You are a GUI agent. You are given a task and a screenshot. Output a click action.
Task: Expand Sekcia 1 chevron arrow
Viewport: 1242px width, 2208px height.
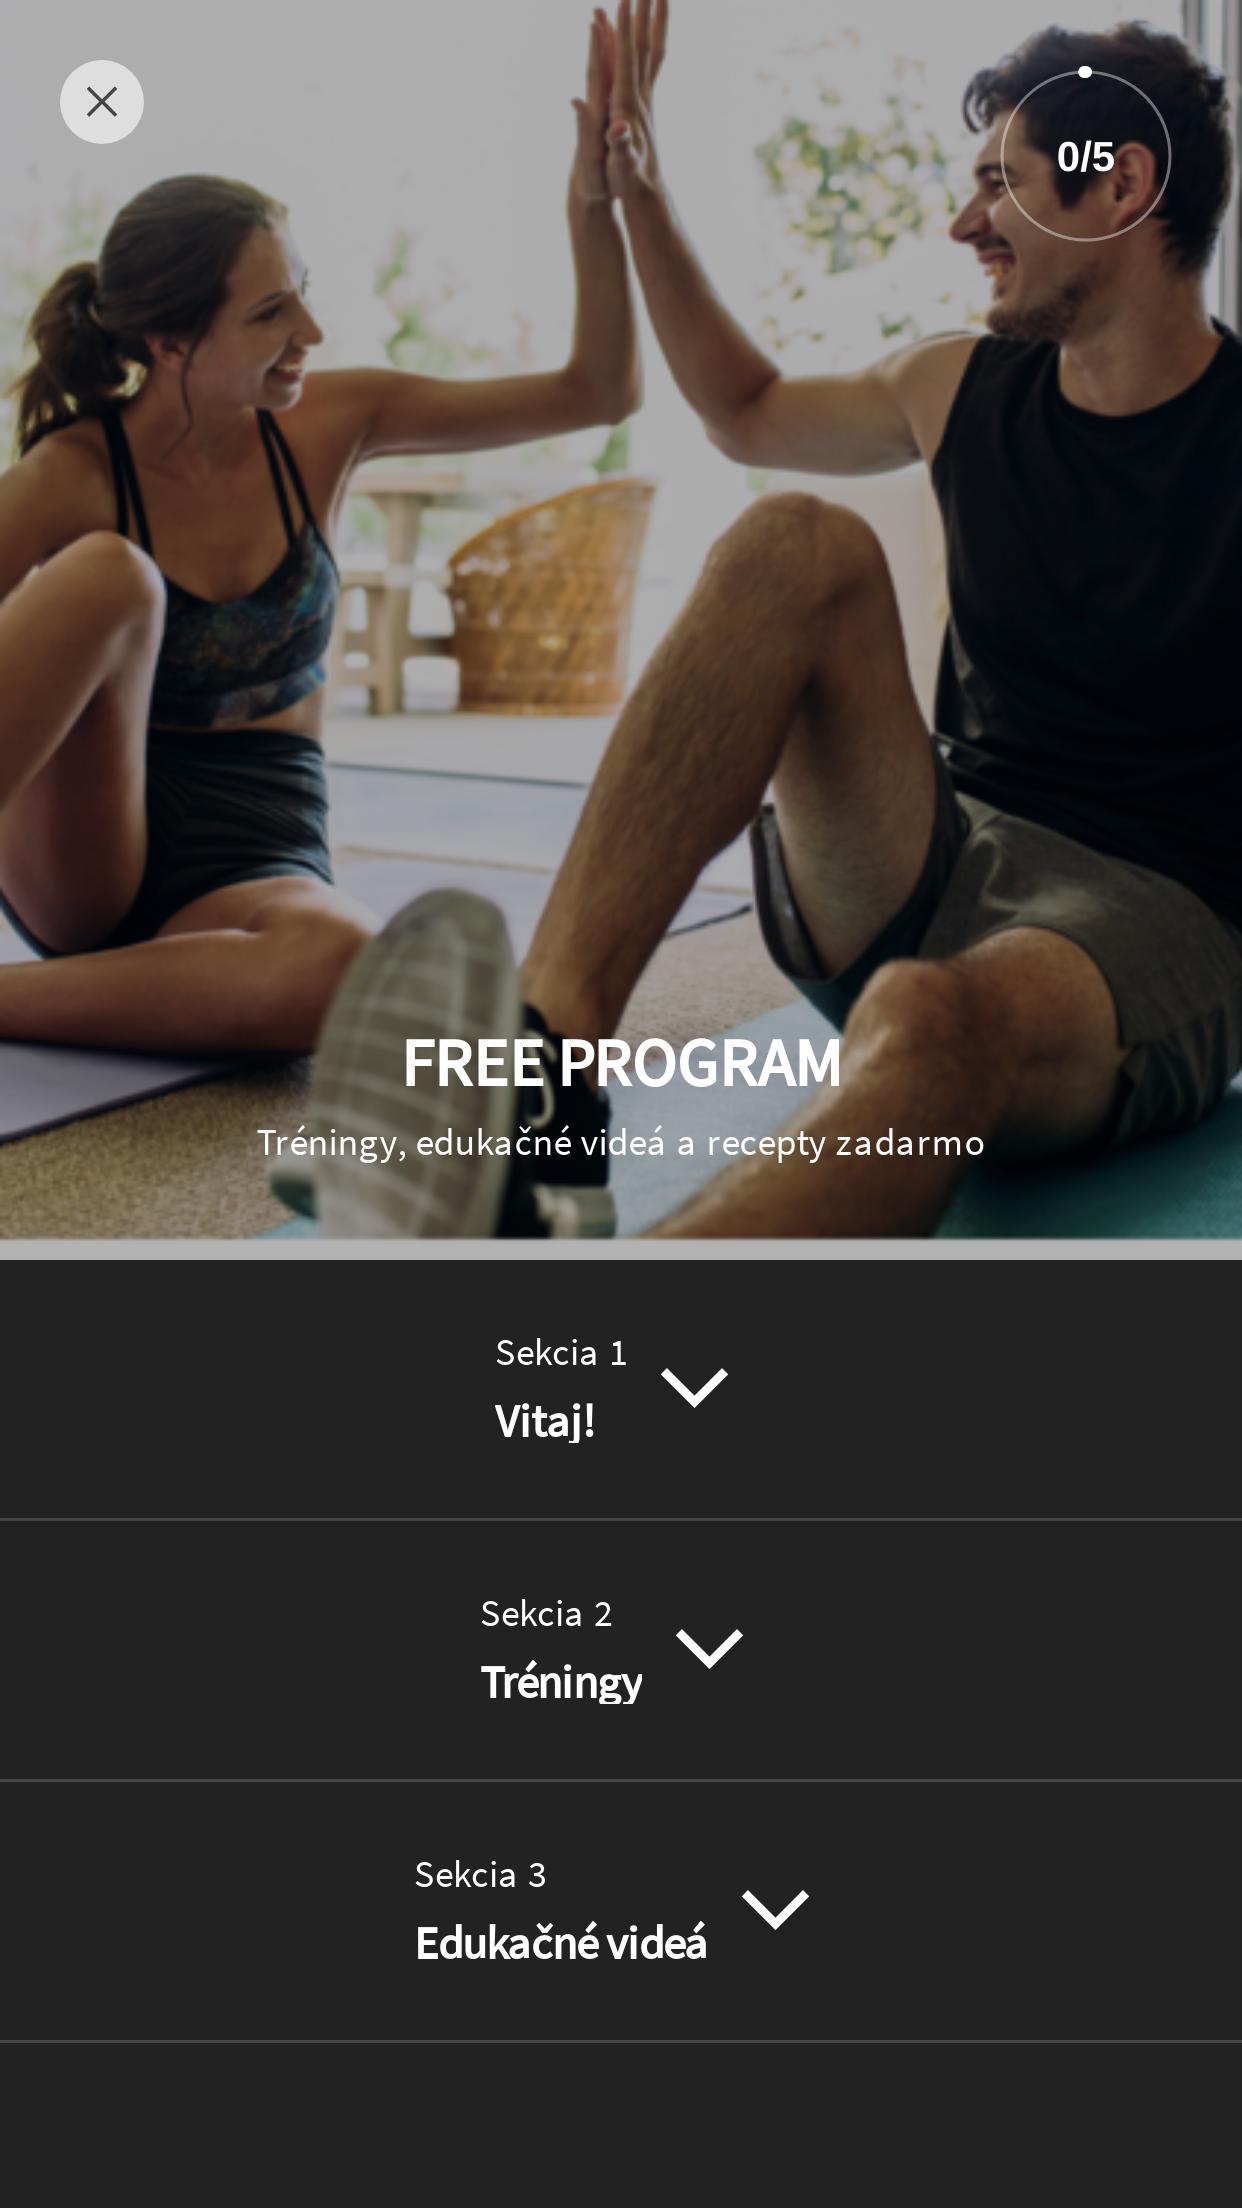pyautogui.click(x=694, y=1388)
